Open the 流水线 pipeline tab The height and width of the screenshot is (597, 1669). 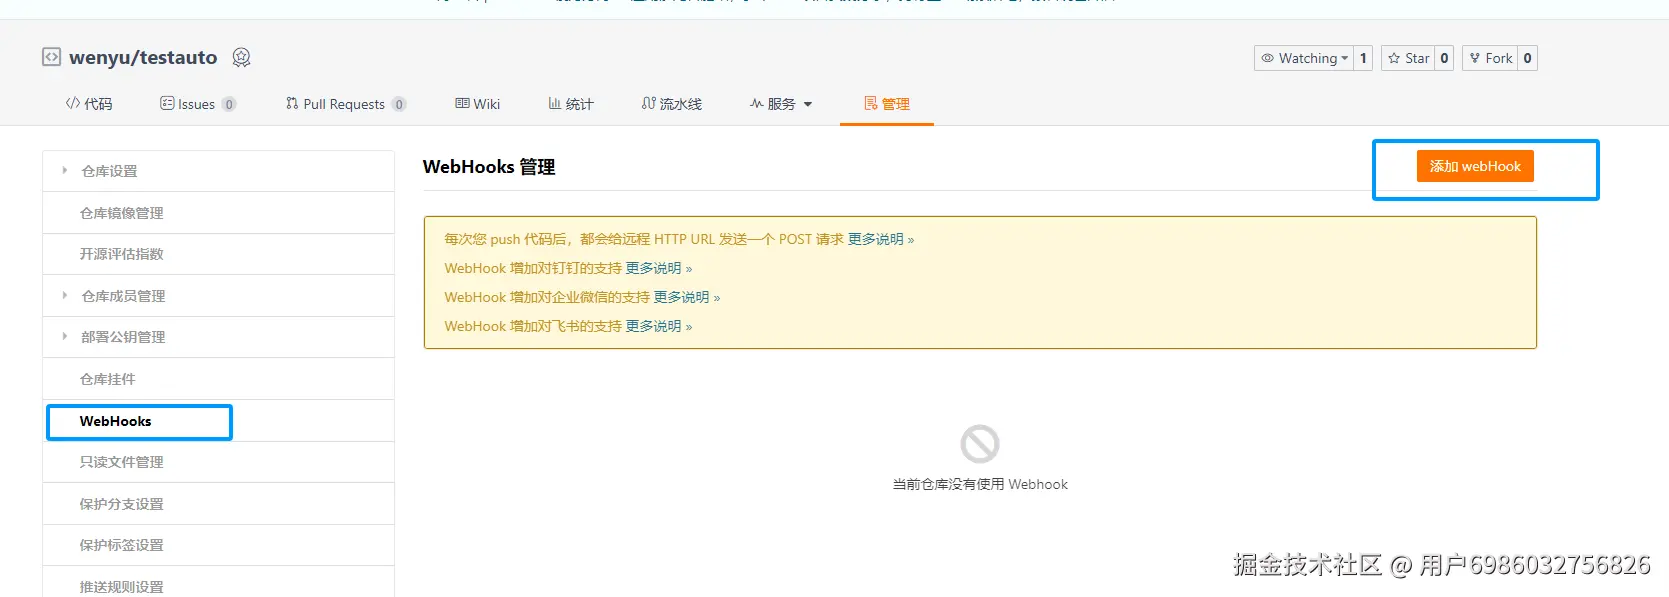(671, 104)
